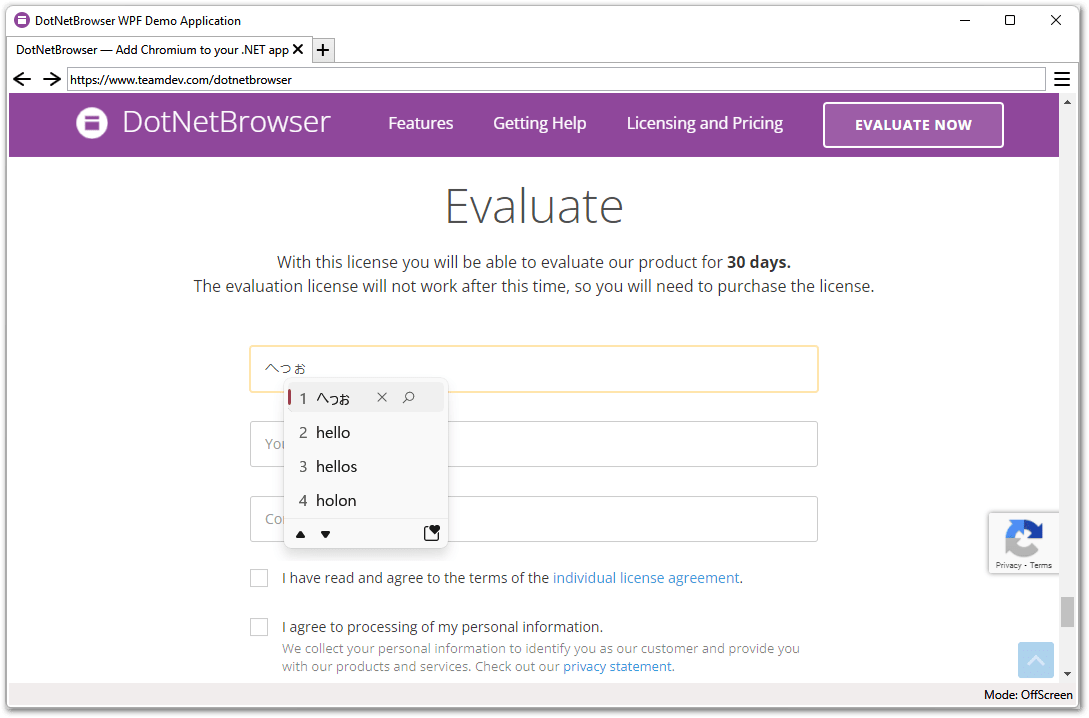Close the DotNetBrowser tab
Image resolution: width=1089 pixels, height=718 pixels.
tap(299, 49)
